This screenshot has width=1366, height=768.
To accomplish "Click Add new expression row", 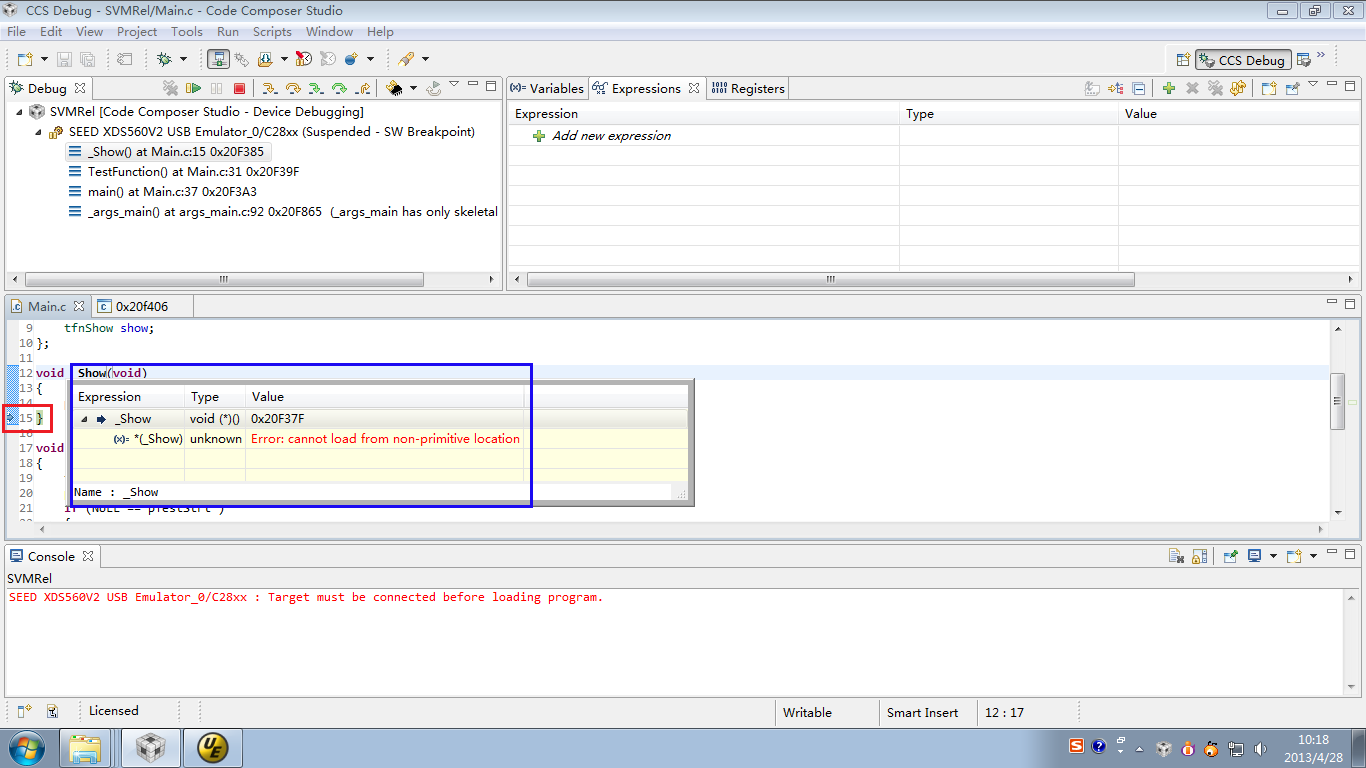I will coord(611,136).
